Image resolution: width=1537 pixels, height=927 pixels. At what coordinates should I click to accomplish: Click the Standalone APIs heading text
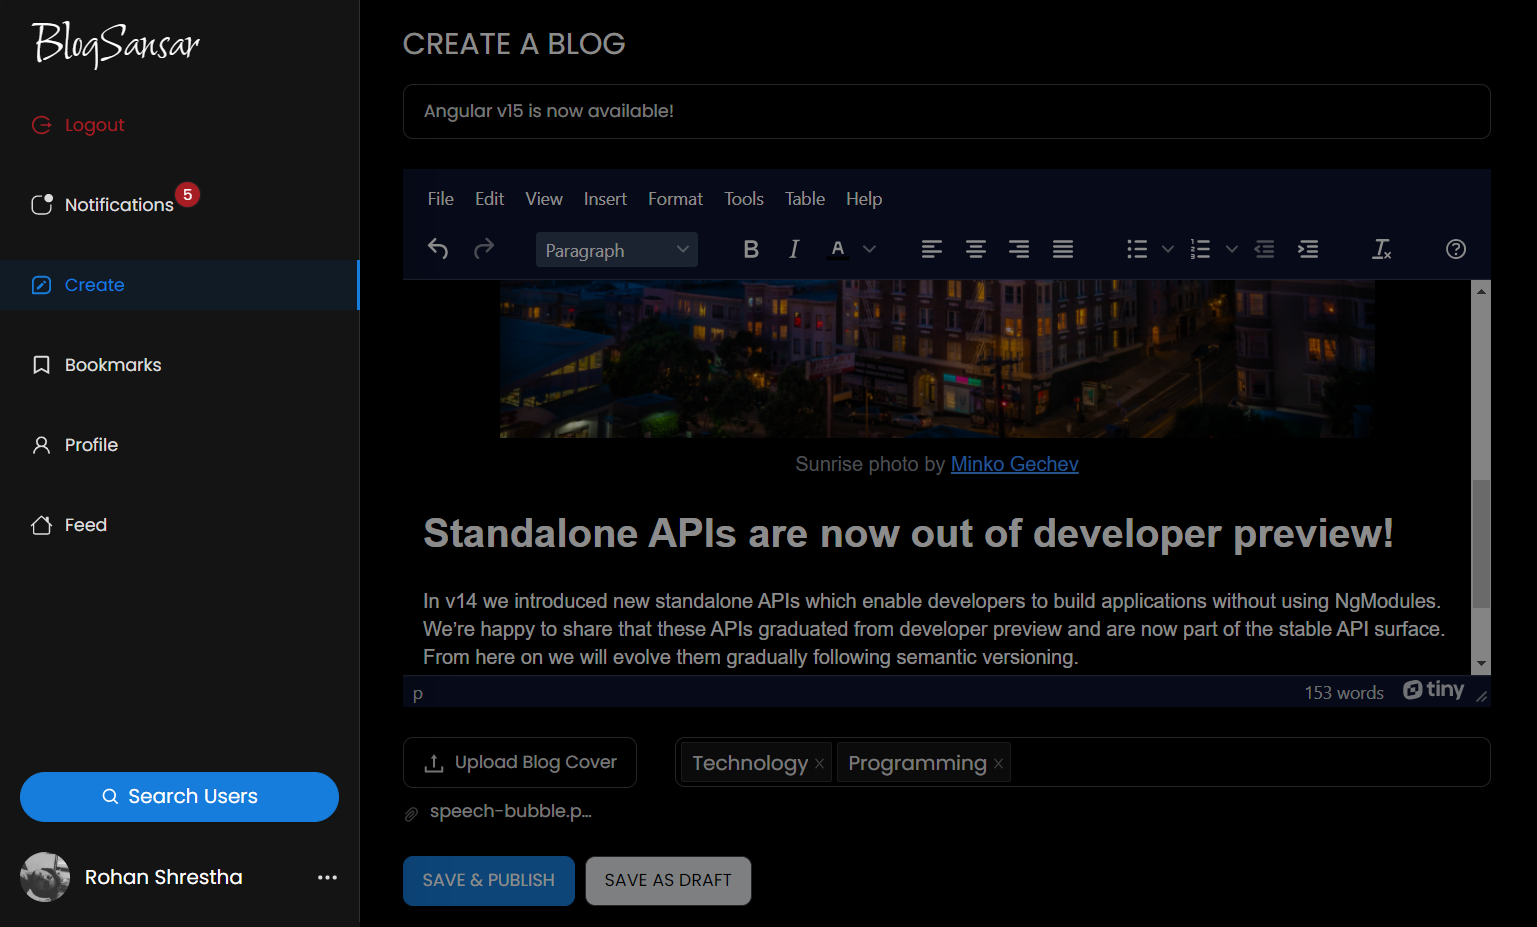click(x=908, y=534)
